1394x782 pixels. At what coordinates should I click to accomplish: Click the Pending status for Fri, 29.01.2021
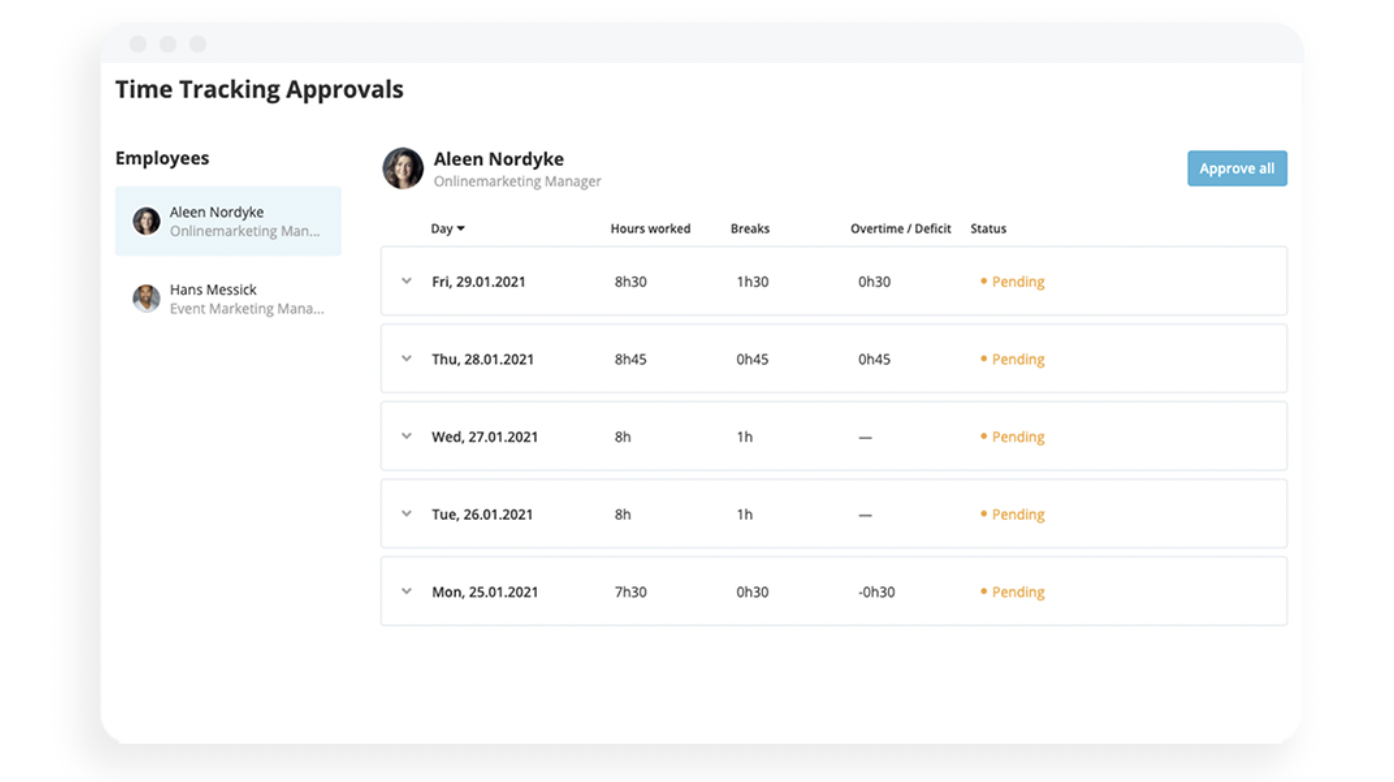(x=1017, y=282)
